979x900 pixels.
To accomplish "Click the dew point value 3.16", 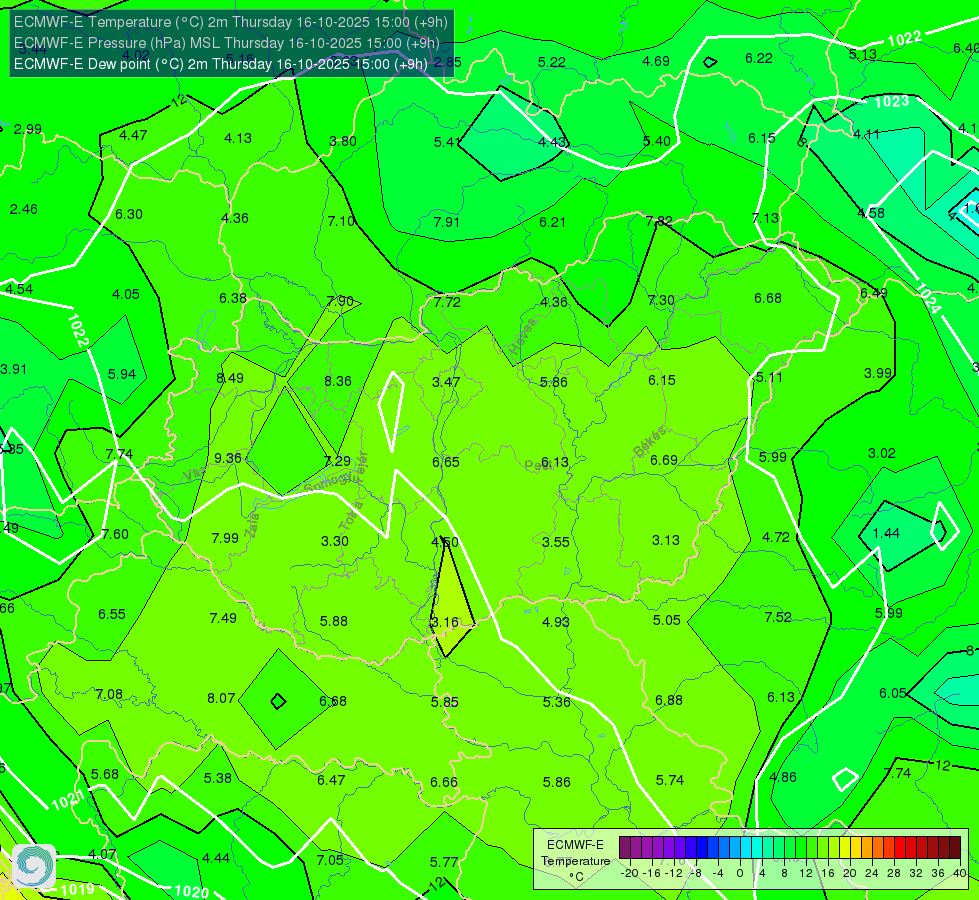I will click(445, 622).
